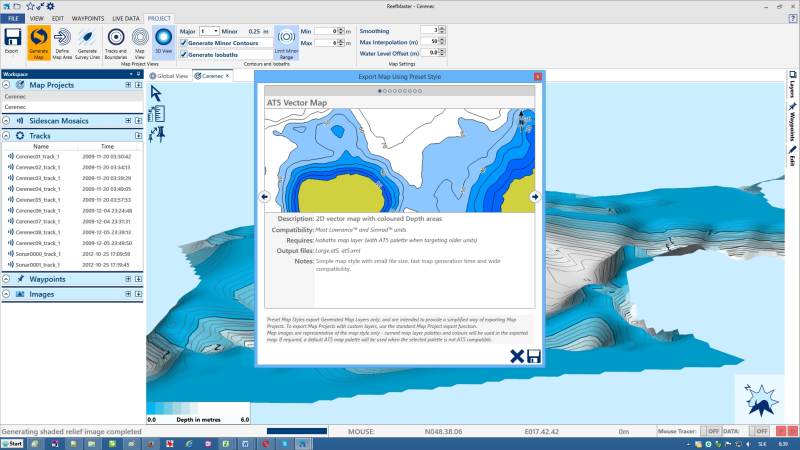Save the export using the floppy disk icon

click(x=534, y=357)
